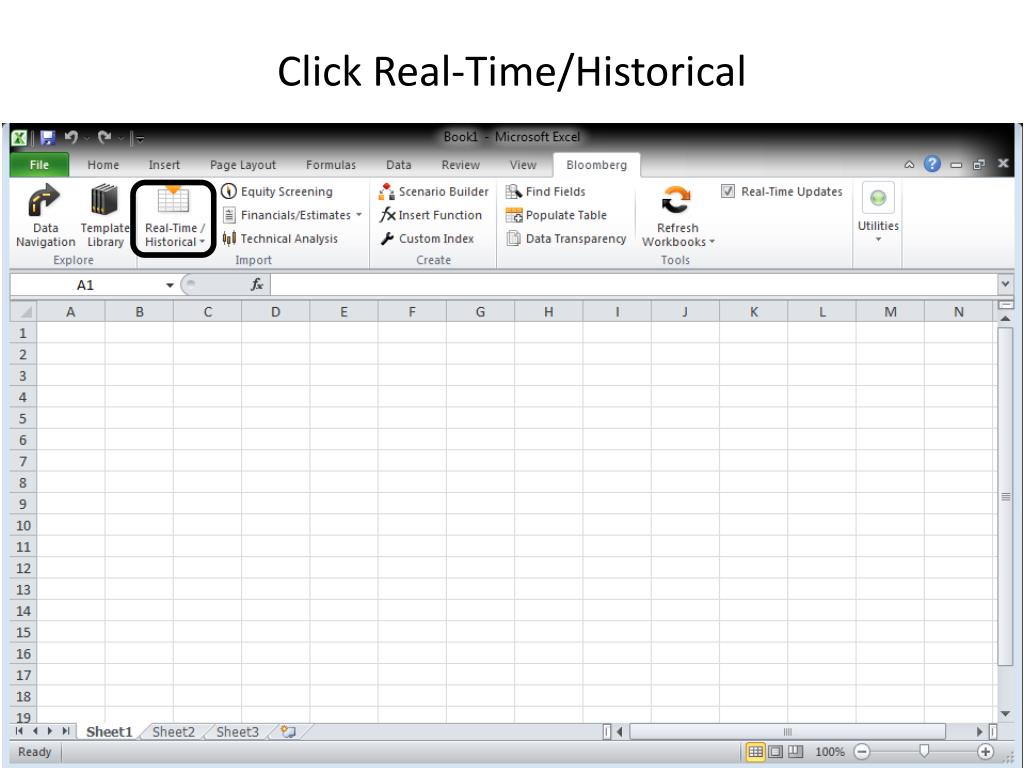Open the File tab

point(39,165)
